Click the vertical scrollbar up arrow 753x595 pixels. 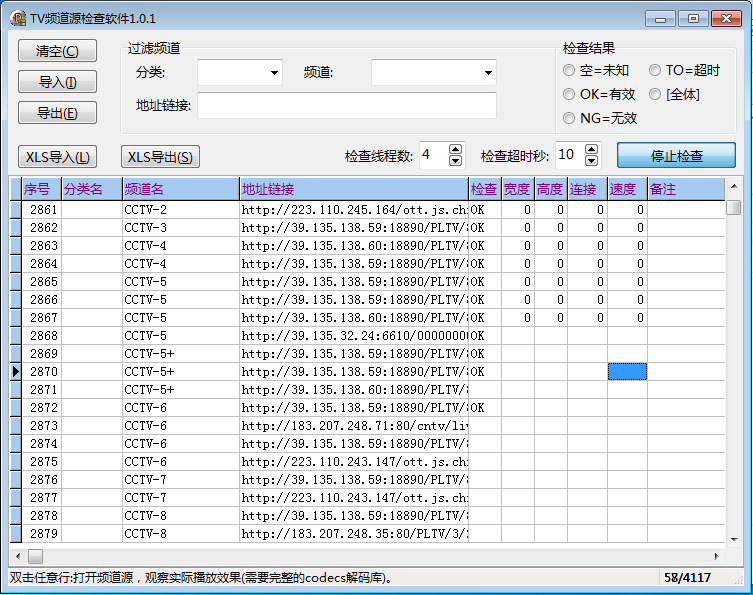coord(734,186)
